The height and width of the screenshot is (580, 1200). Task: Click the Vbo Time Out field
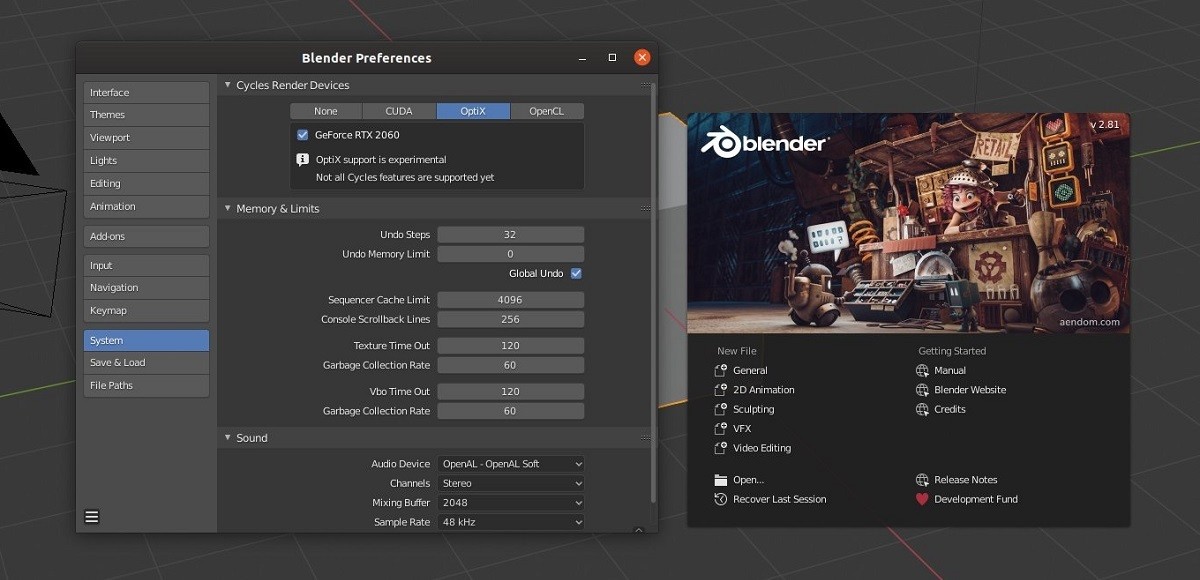pyautogui.click(x=511, y=391)
